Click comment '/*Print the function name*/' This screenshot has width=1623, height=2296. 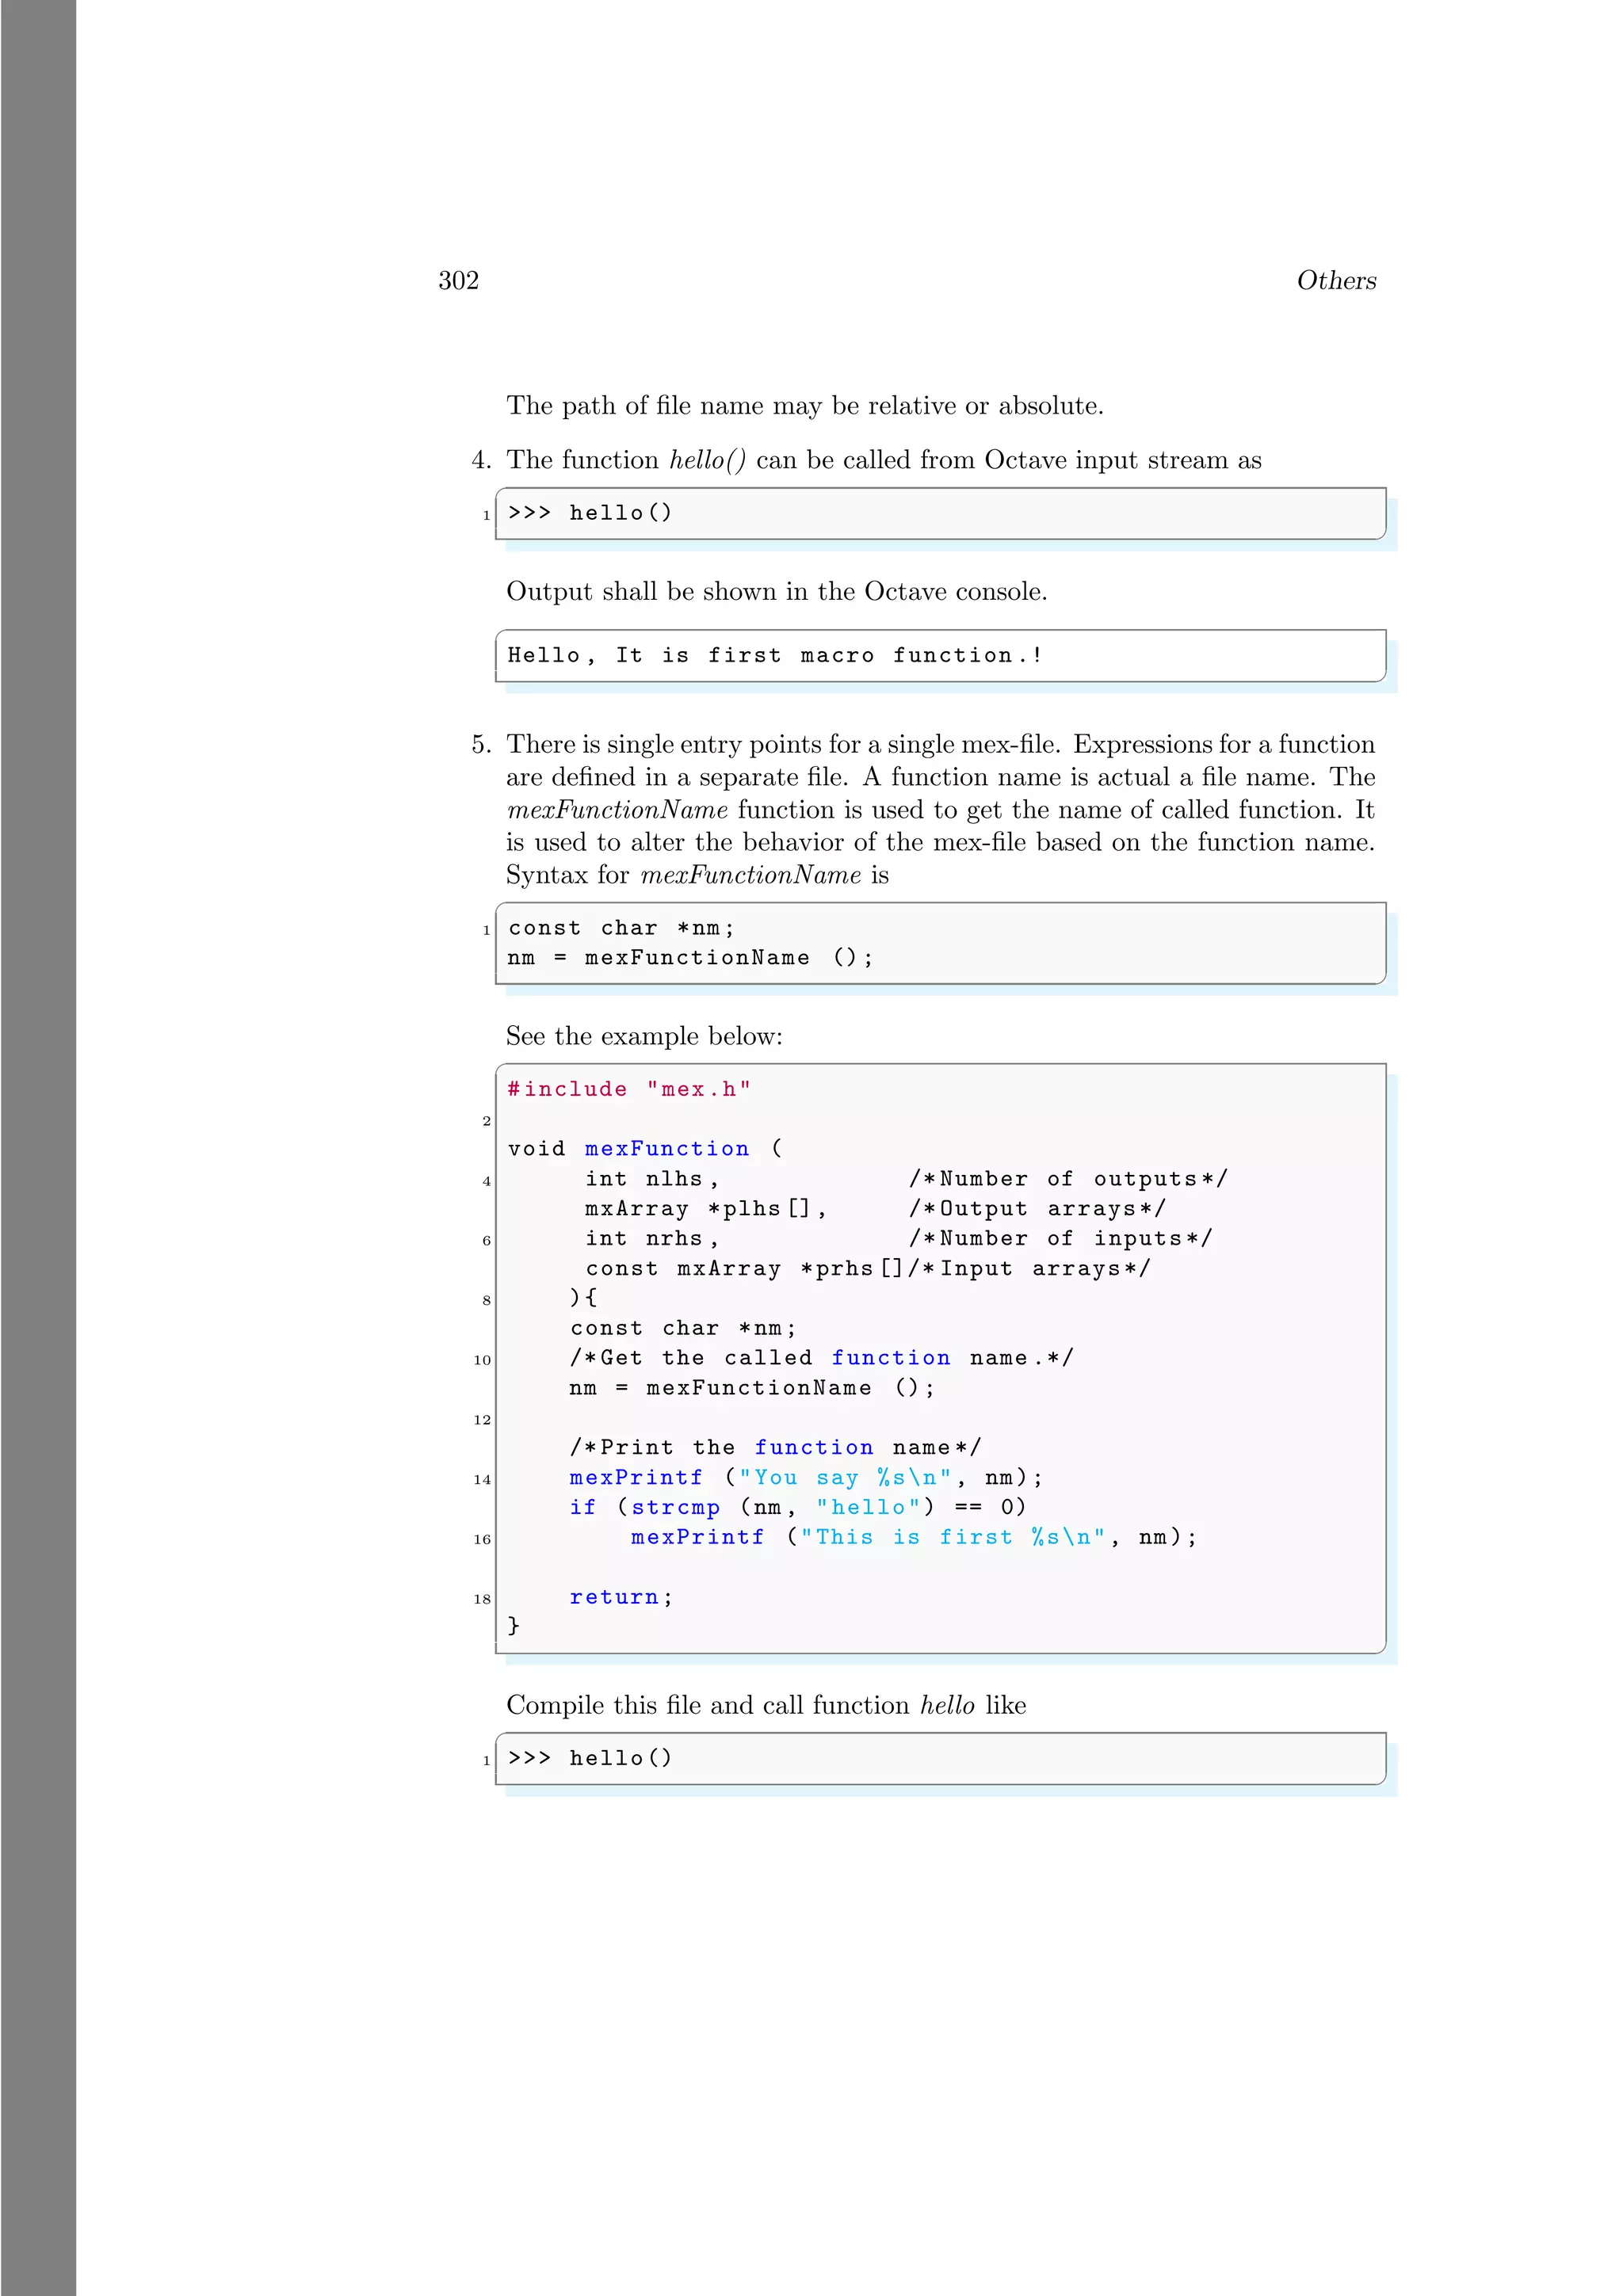(x=776, y=1448)
